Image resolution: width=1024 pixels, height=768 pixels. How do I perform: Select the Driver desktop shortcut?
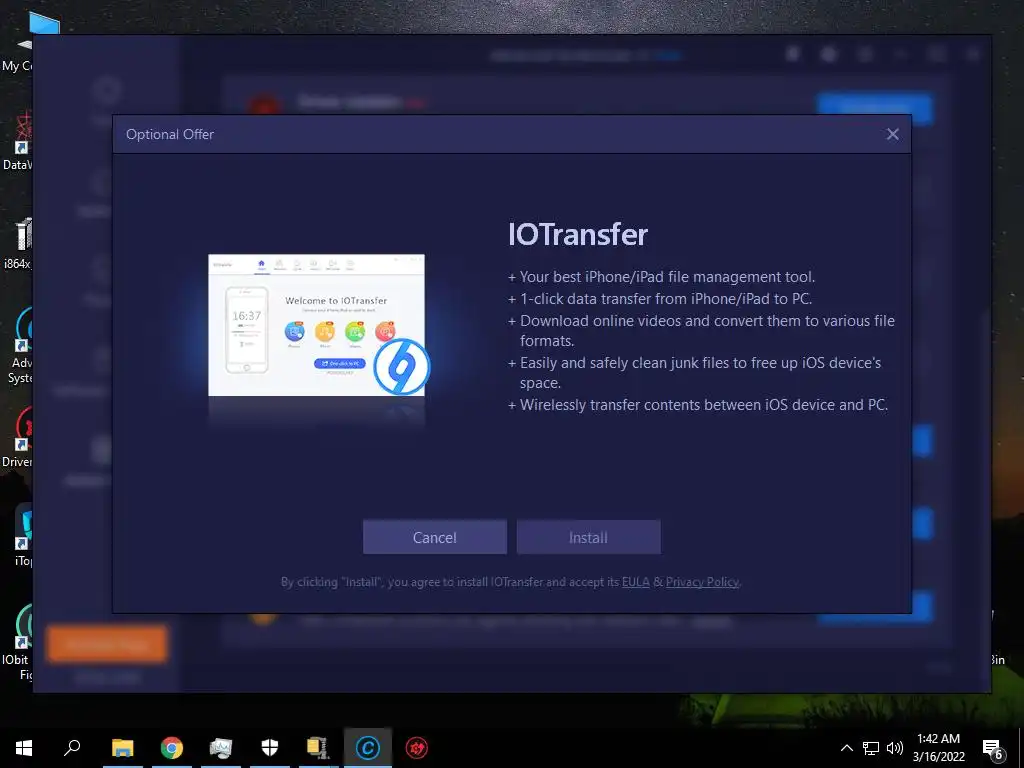click(18, 438)
